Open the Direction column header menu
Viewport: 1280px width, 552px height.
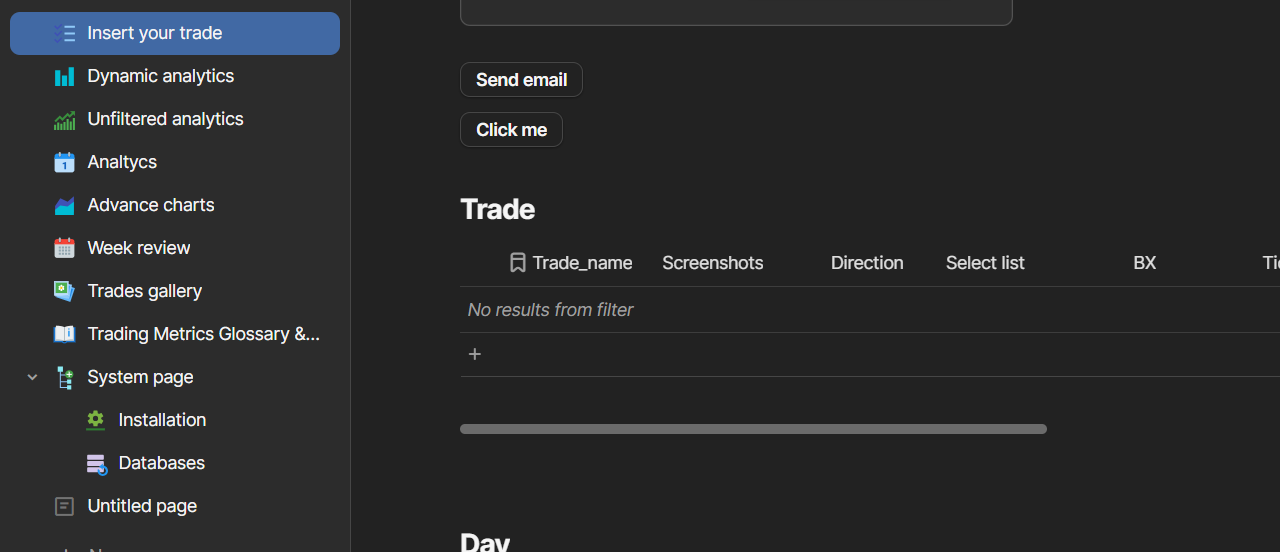click(866, 263)
